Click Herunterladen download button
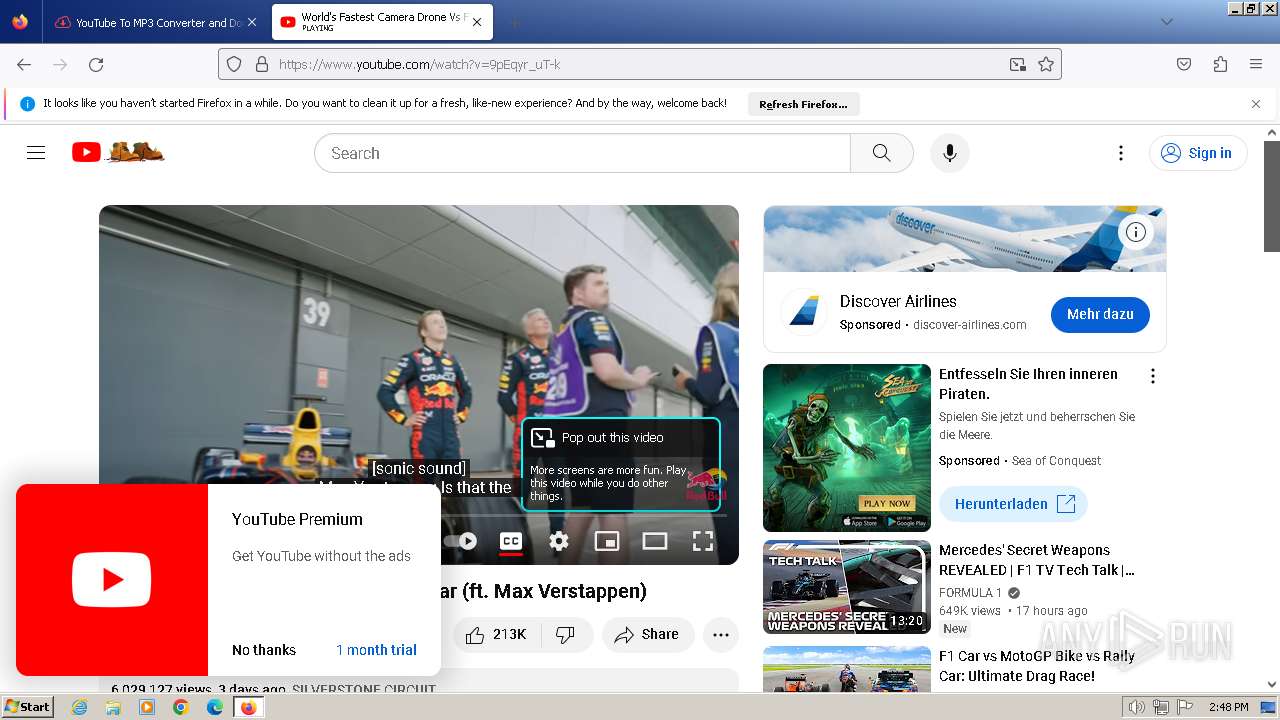The width and height of the screenshot is (1280, 720). click(x=1013, y=504)
